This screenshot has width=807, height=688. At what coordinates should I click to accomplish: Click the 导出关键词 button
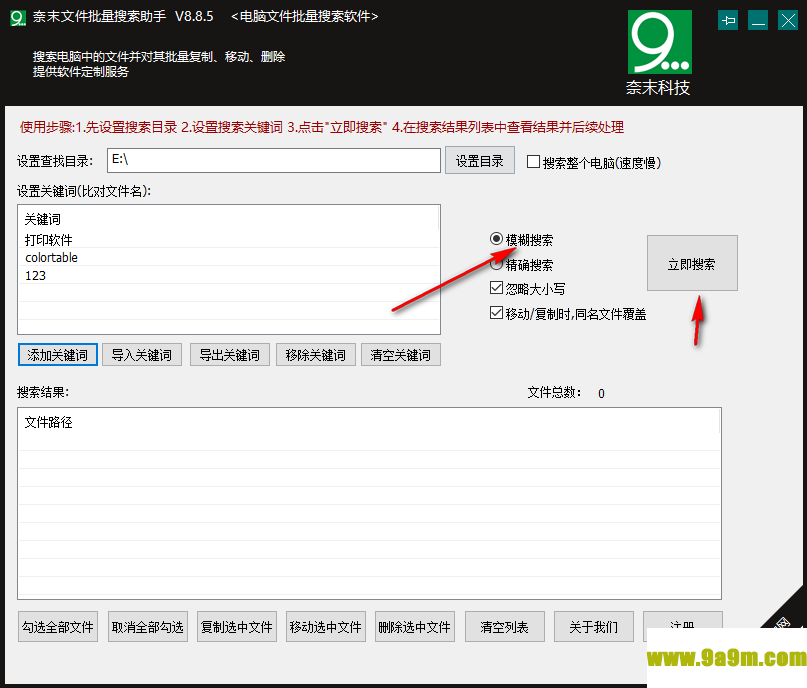(x=230, y=355)
